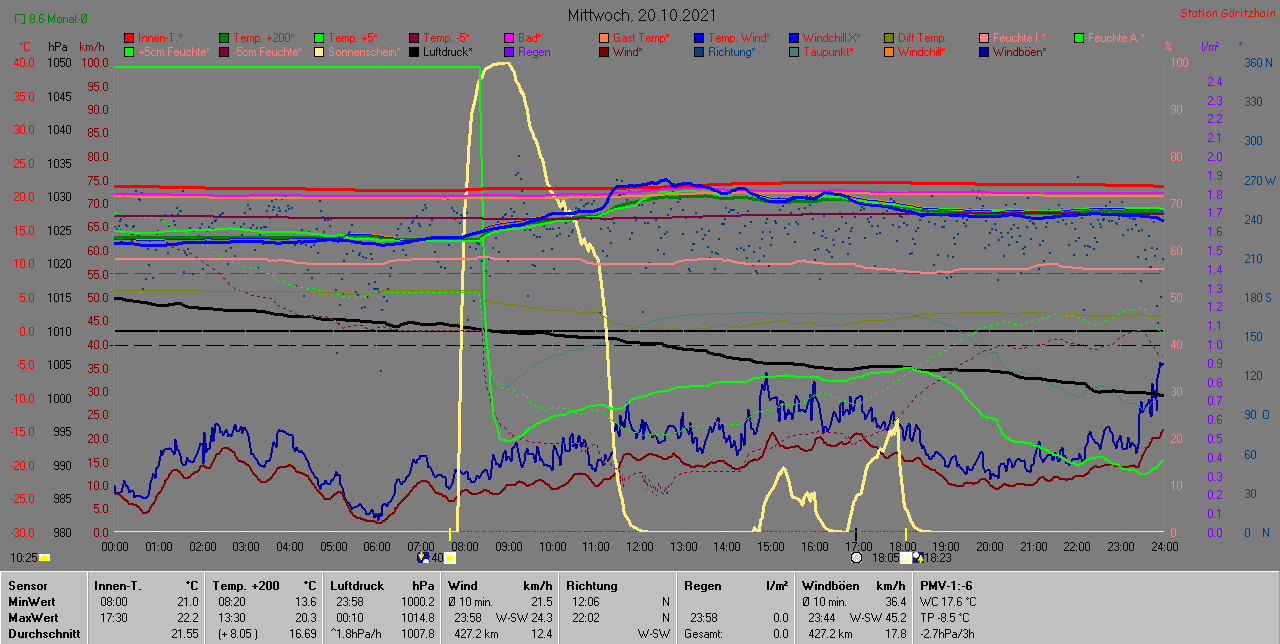The image size is (1280, 644).
Task: Click the chart title Mittwoch, 20.10.2021
Action: coord(641,15)
